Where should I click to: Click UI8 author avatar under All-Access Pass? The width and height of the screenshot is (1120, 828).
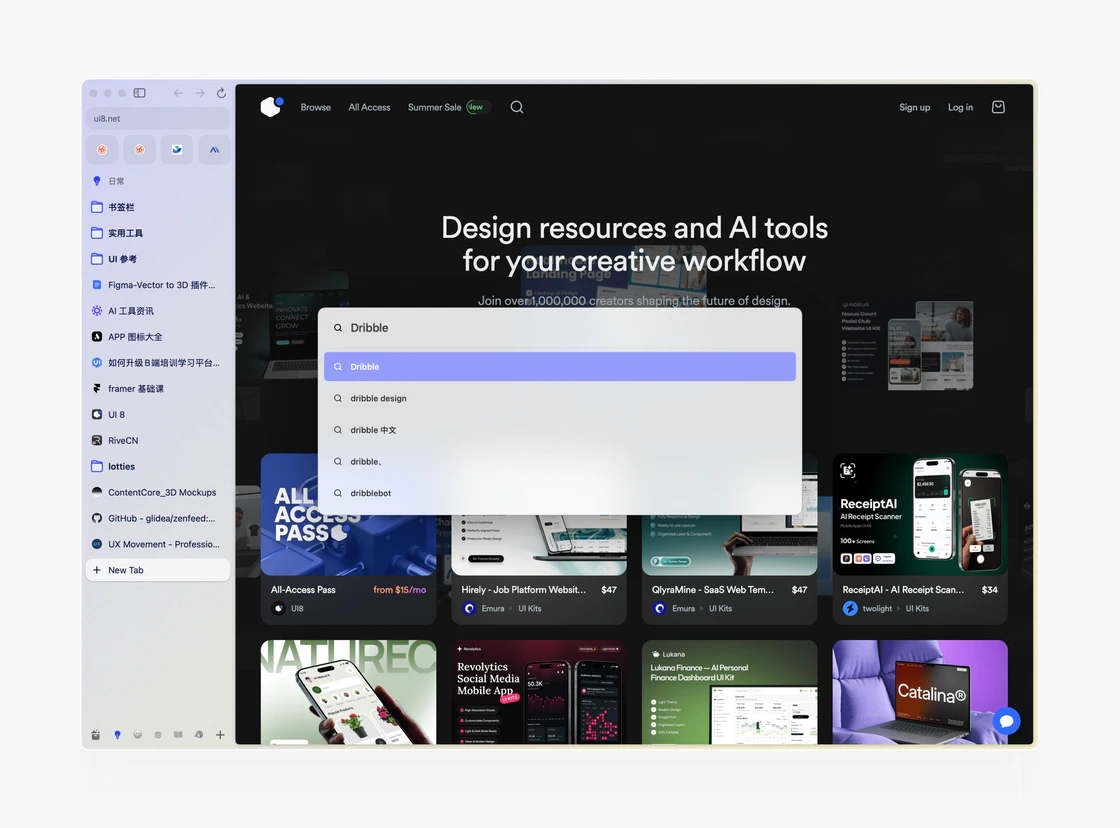(279, 609)
